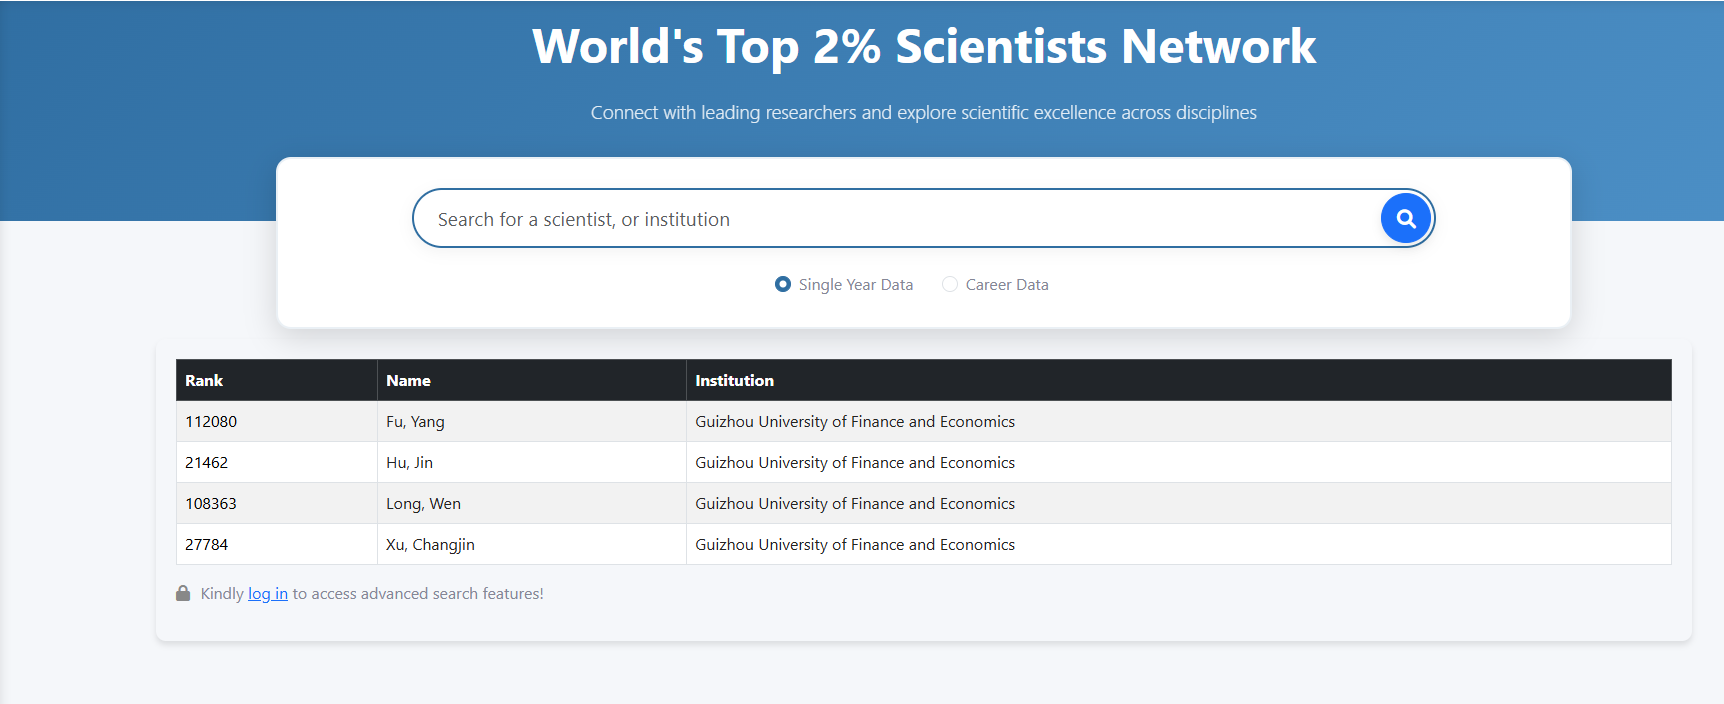Choose the Career Data radio button
This screenshot has height=704, width=1724.
click(950, 284)
